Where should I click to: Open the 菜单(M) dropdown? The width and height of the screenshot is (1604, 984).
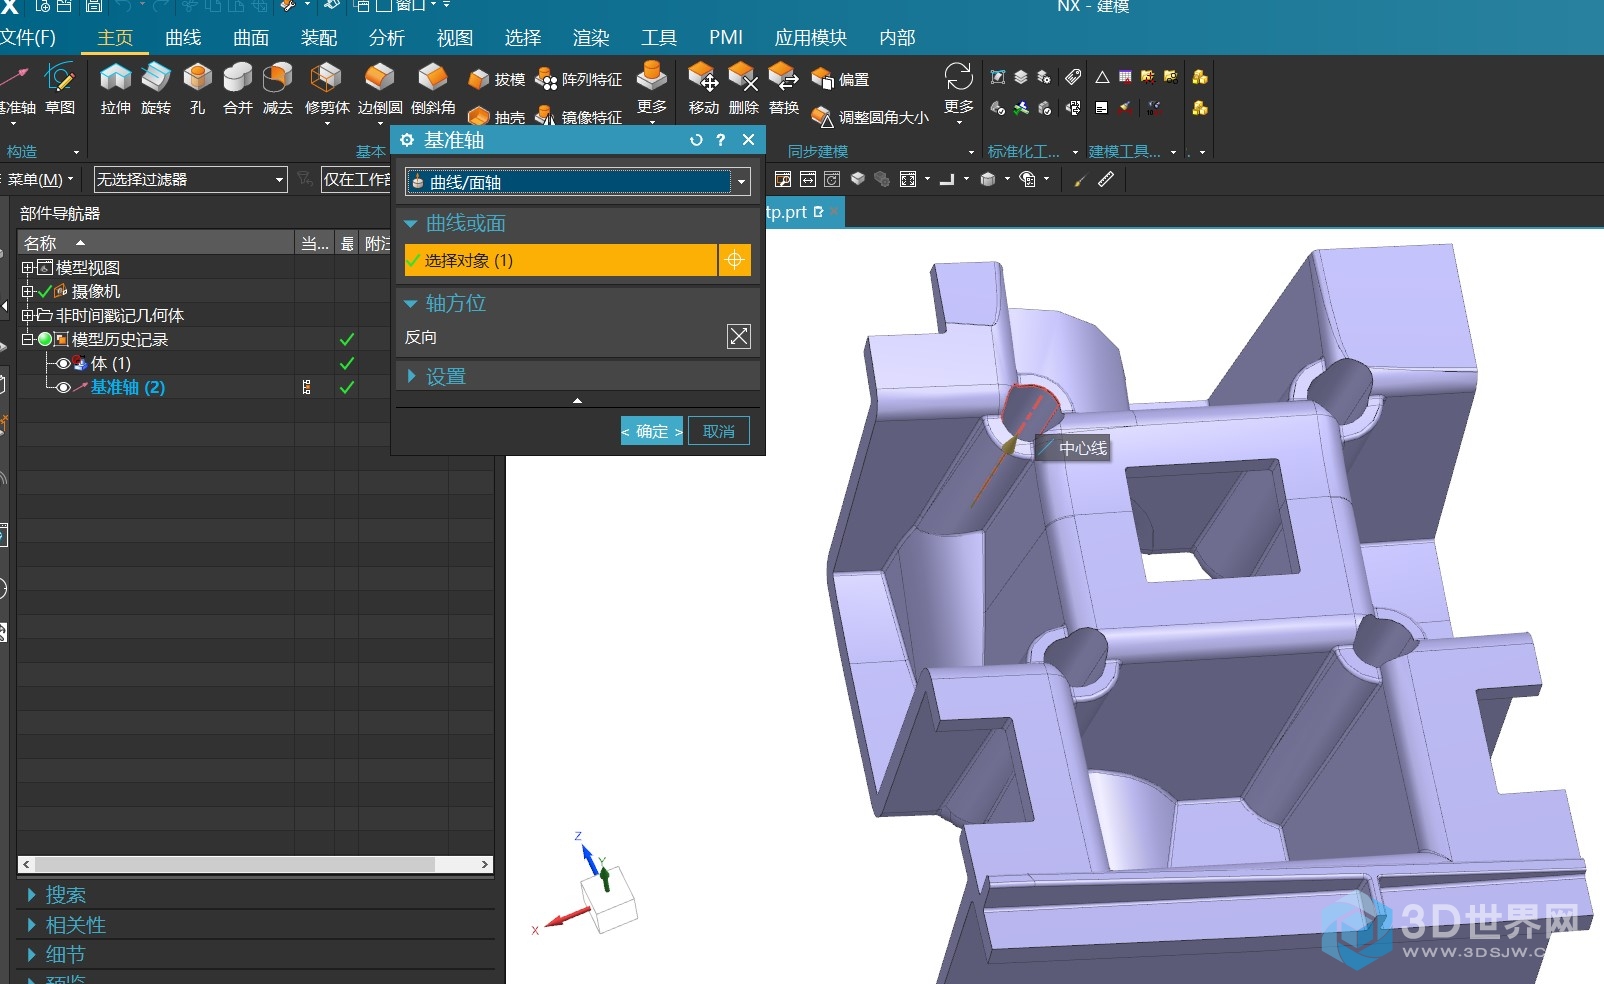point(40,179)
